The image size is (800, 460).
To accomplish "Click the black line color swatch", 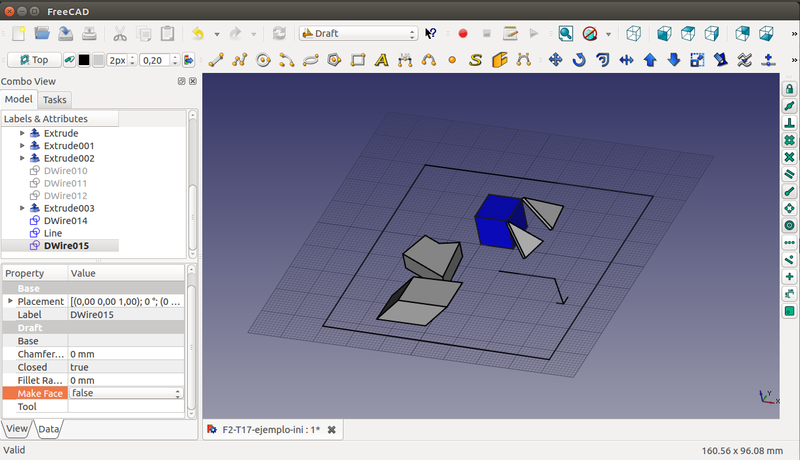I will [x=85, y=59].
